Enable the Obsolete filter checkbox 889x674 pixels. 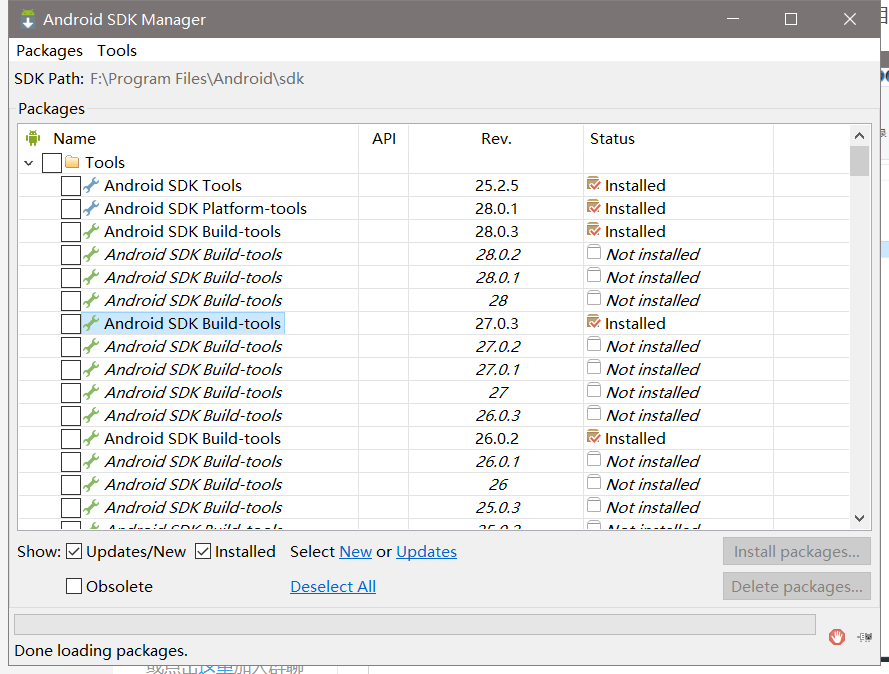pyautogui.click(x=74, y=586)
